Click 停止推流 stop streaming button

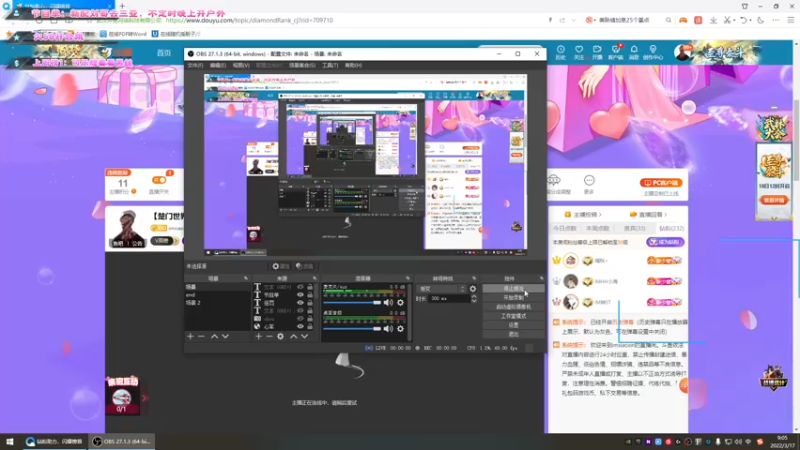(513, 289)
